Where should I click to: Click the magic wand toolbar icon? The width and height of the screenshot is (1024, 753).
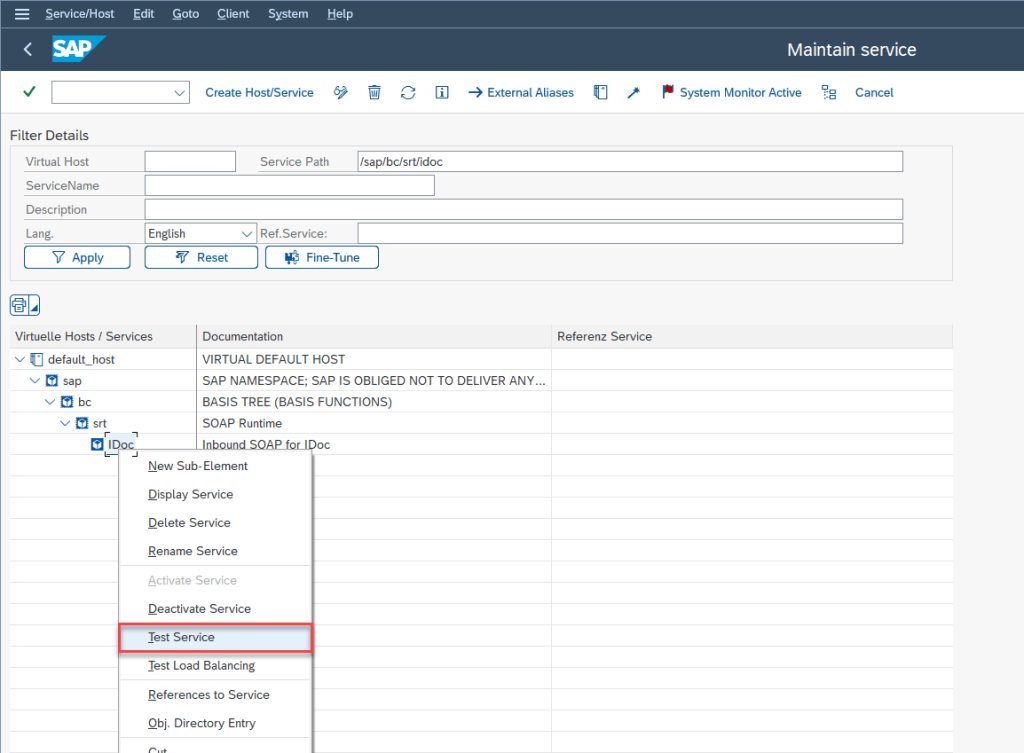coord(633,92)
